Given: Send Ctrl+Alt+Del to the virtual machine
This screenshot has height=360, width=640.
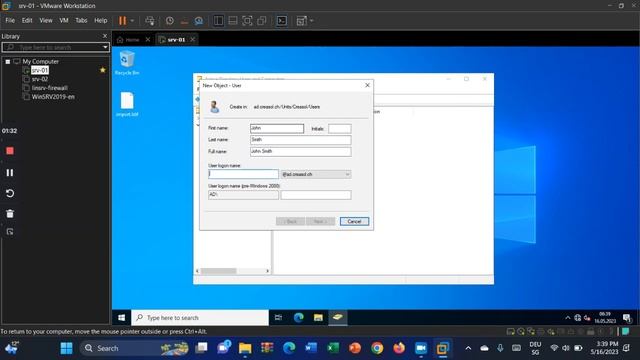Looking at the screenshot, I should click(150, 20).
